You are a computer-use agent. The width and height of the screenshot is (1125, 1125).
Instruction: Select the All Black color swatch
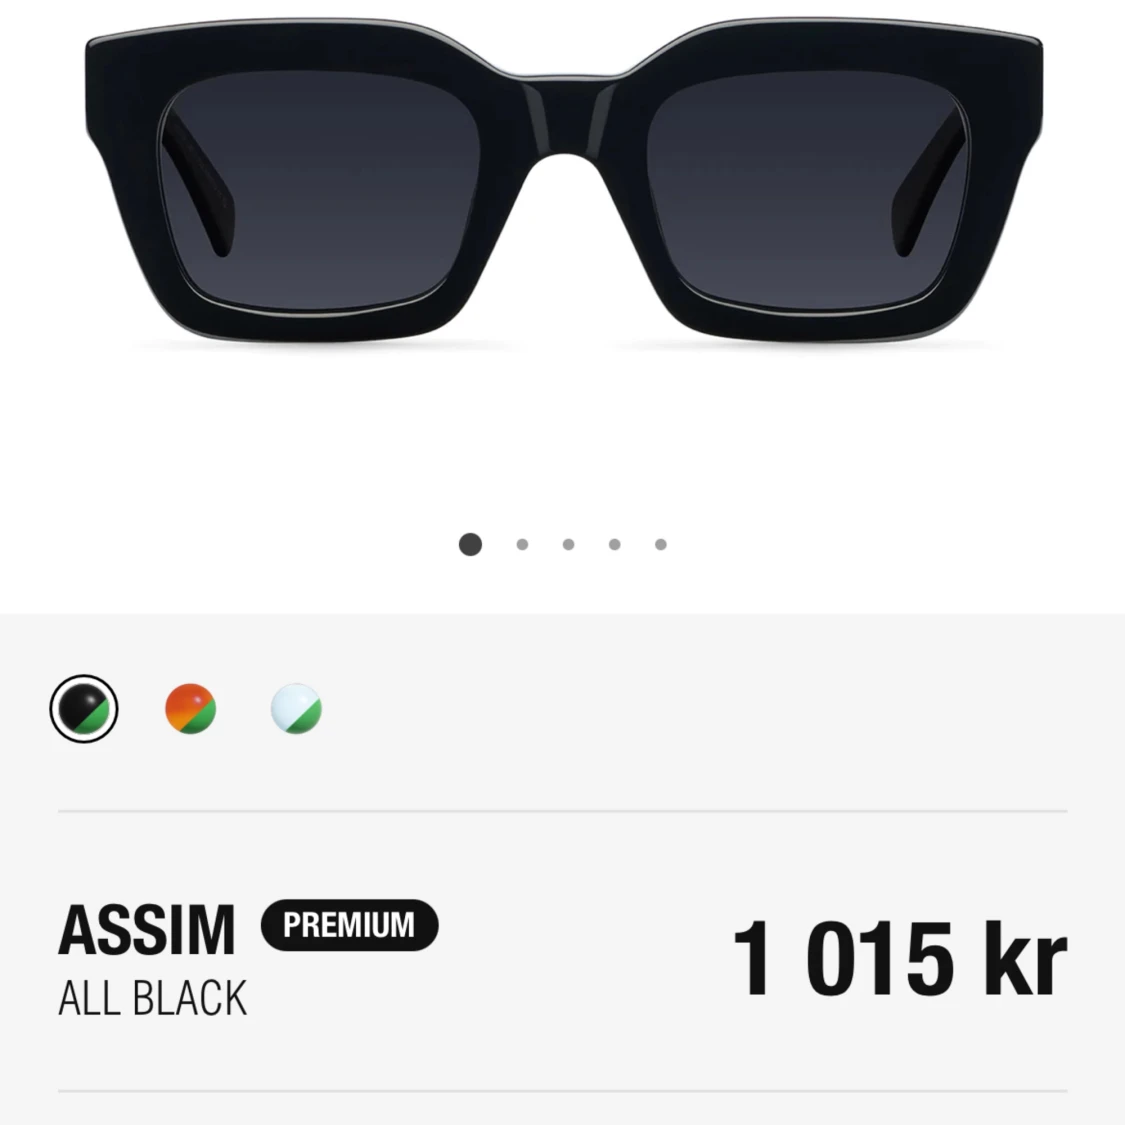pos(84,709)
